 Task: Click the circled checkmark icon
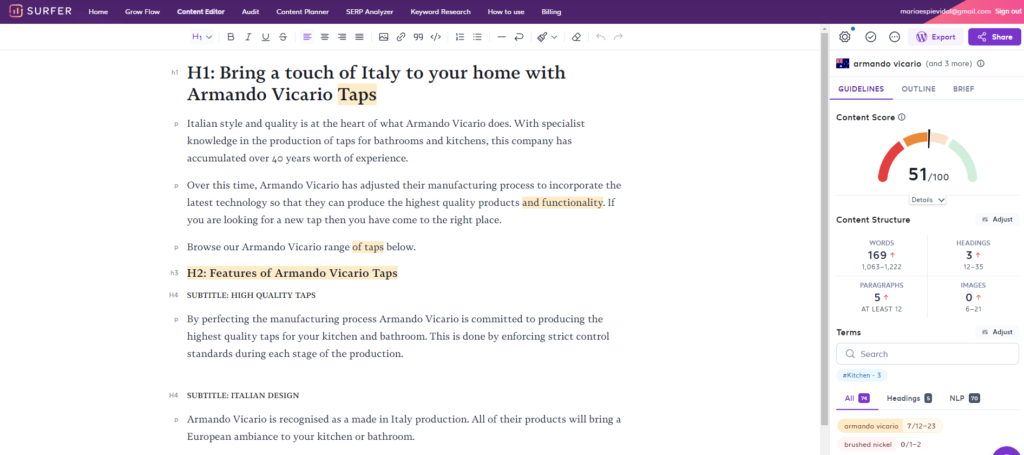pos(871,37)
